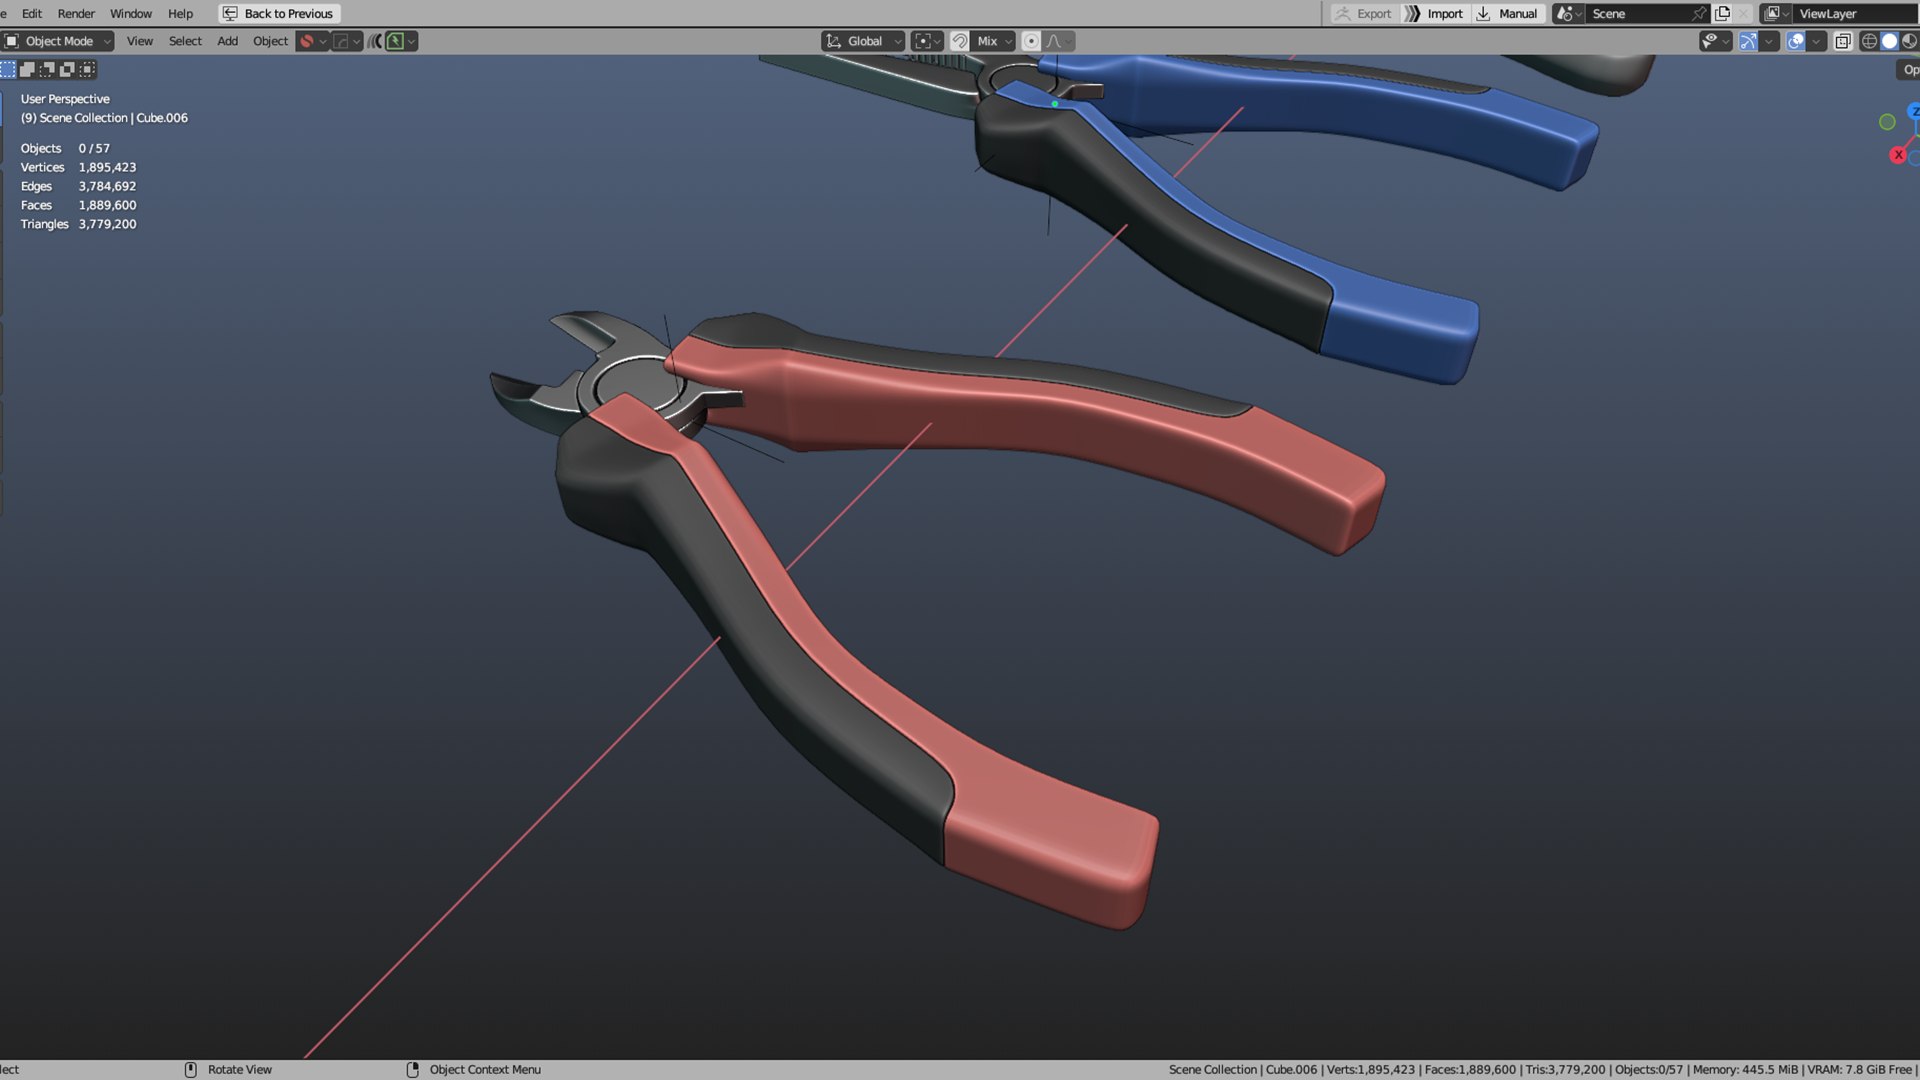Click the red sphere icon in header
The image size is (1920, 1080).
point(307,41)
